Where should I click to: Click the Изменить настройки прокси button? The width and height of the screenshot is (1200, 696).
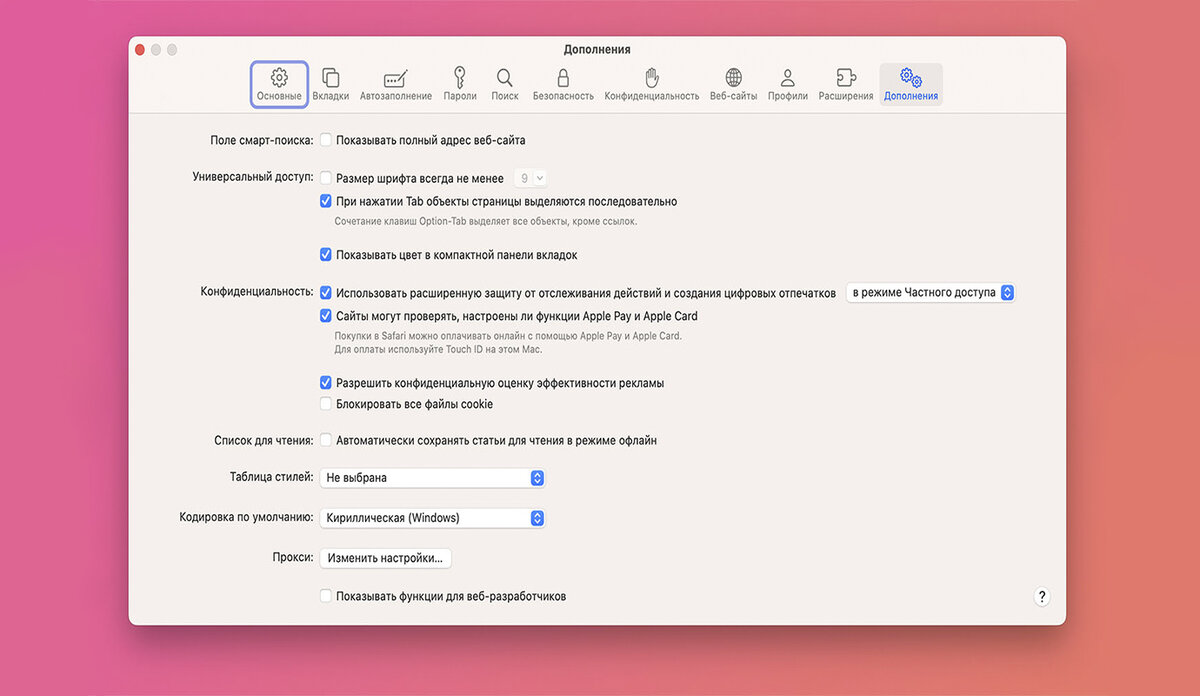coord(386,557)
